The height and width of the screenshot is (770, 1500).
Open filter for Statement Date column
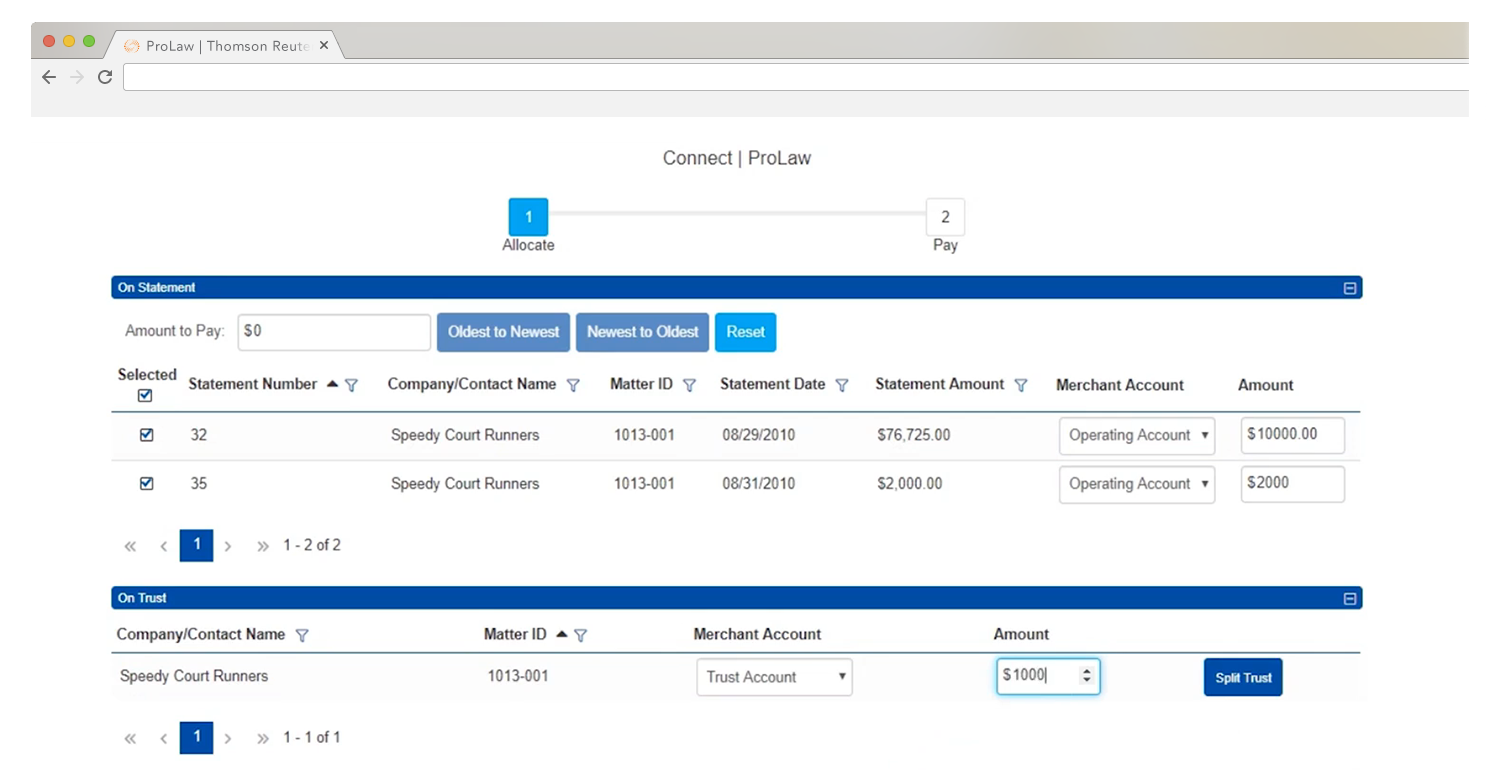[x=842, y=385]
